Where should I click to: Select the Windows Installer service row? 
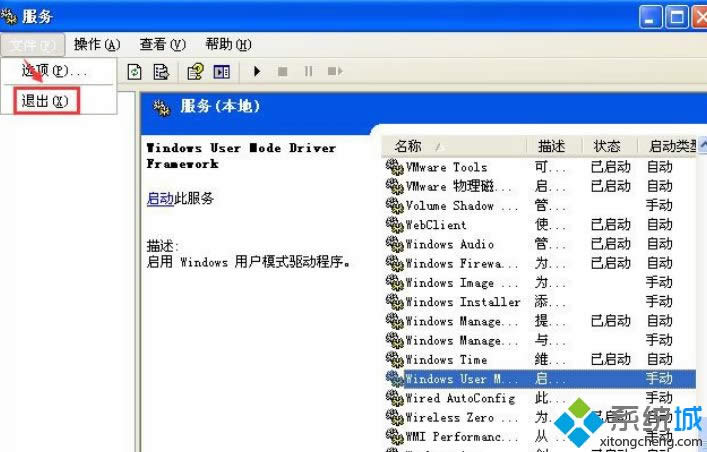pyautogui.click(x=462, y=302)
